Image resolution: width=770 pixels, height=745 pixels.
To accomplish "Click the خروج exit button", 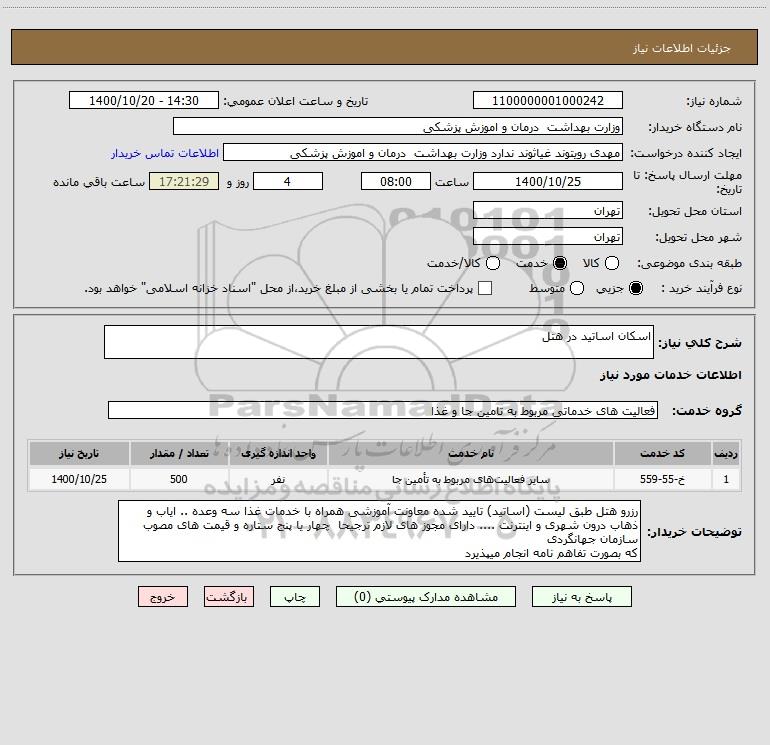I will [x=163, y=597].
